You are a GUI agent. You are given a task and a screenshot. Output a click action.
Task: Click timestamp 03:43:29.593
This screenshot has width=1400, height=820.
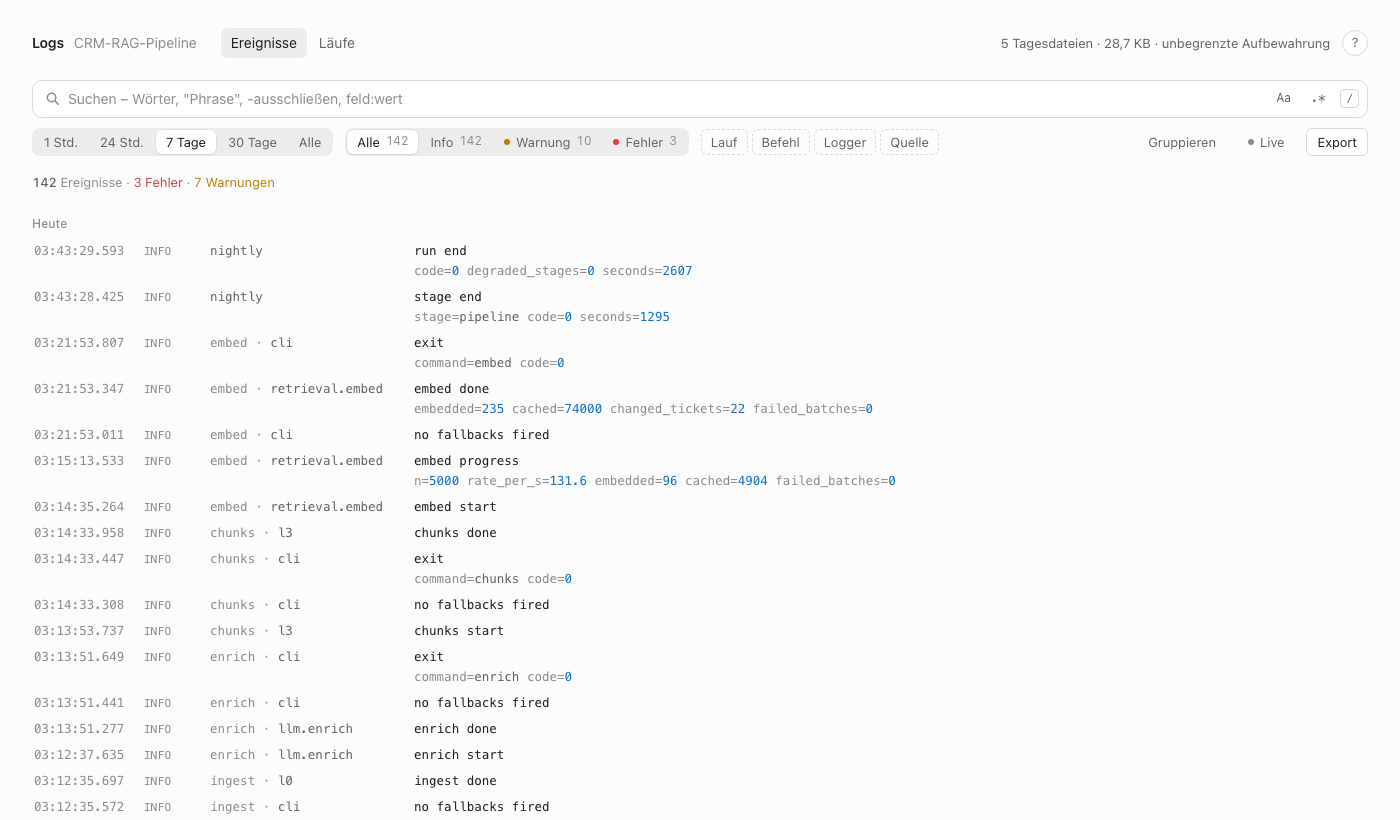[79, 251]
